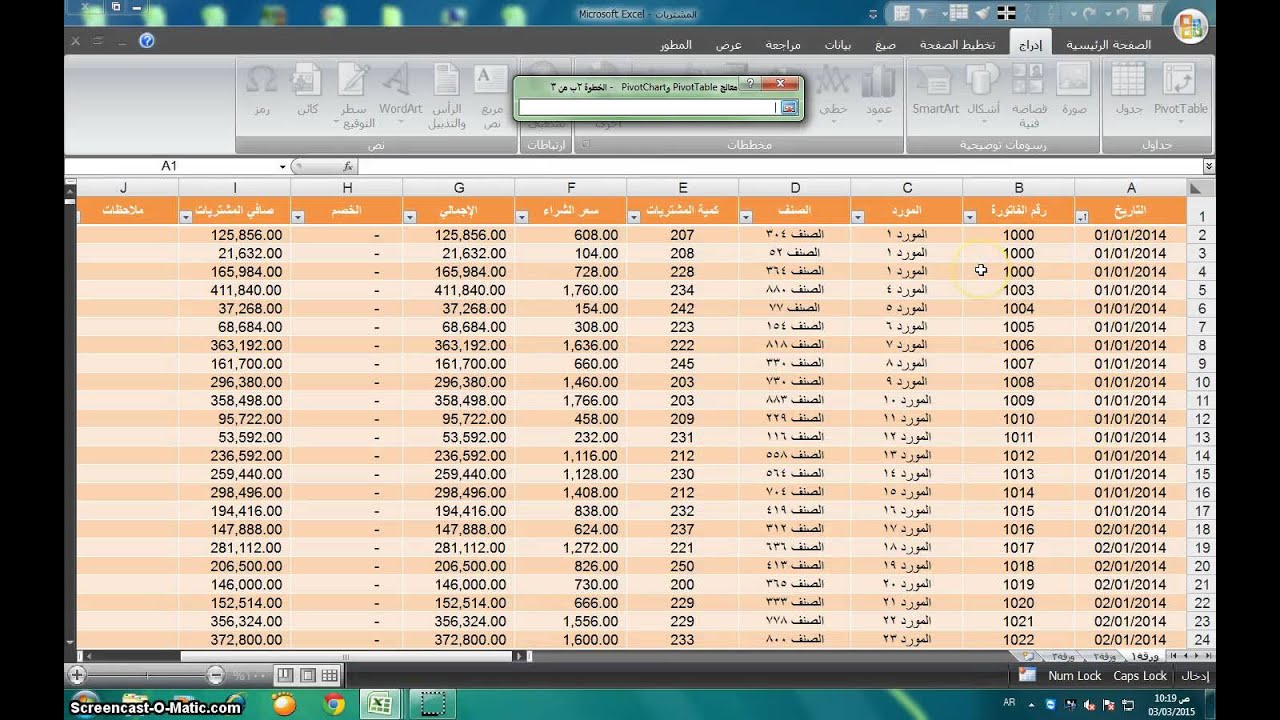Click Excel icon in Windows taskbar
This screenshot has width=1280, height=720.
tap(379, 704)
